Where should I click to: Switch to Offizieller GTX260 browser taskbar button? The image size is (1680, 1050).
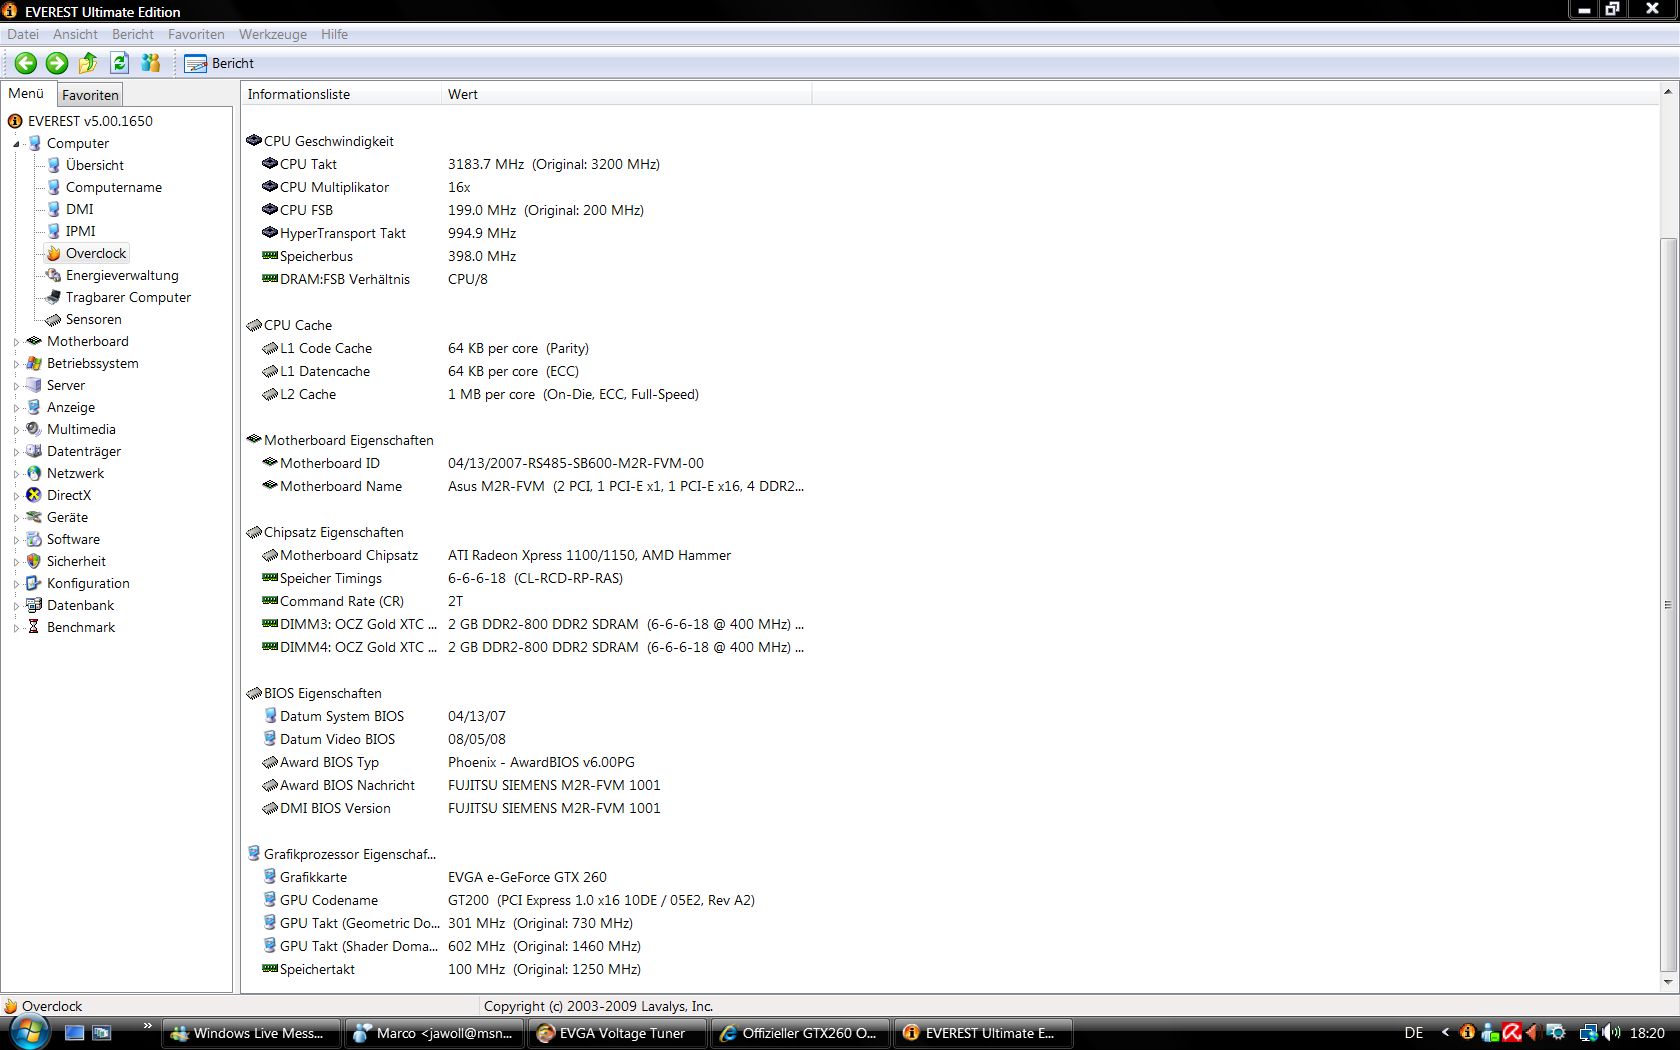coord(799,1033)
